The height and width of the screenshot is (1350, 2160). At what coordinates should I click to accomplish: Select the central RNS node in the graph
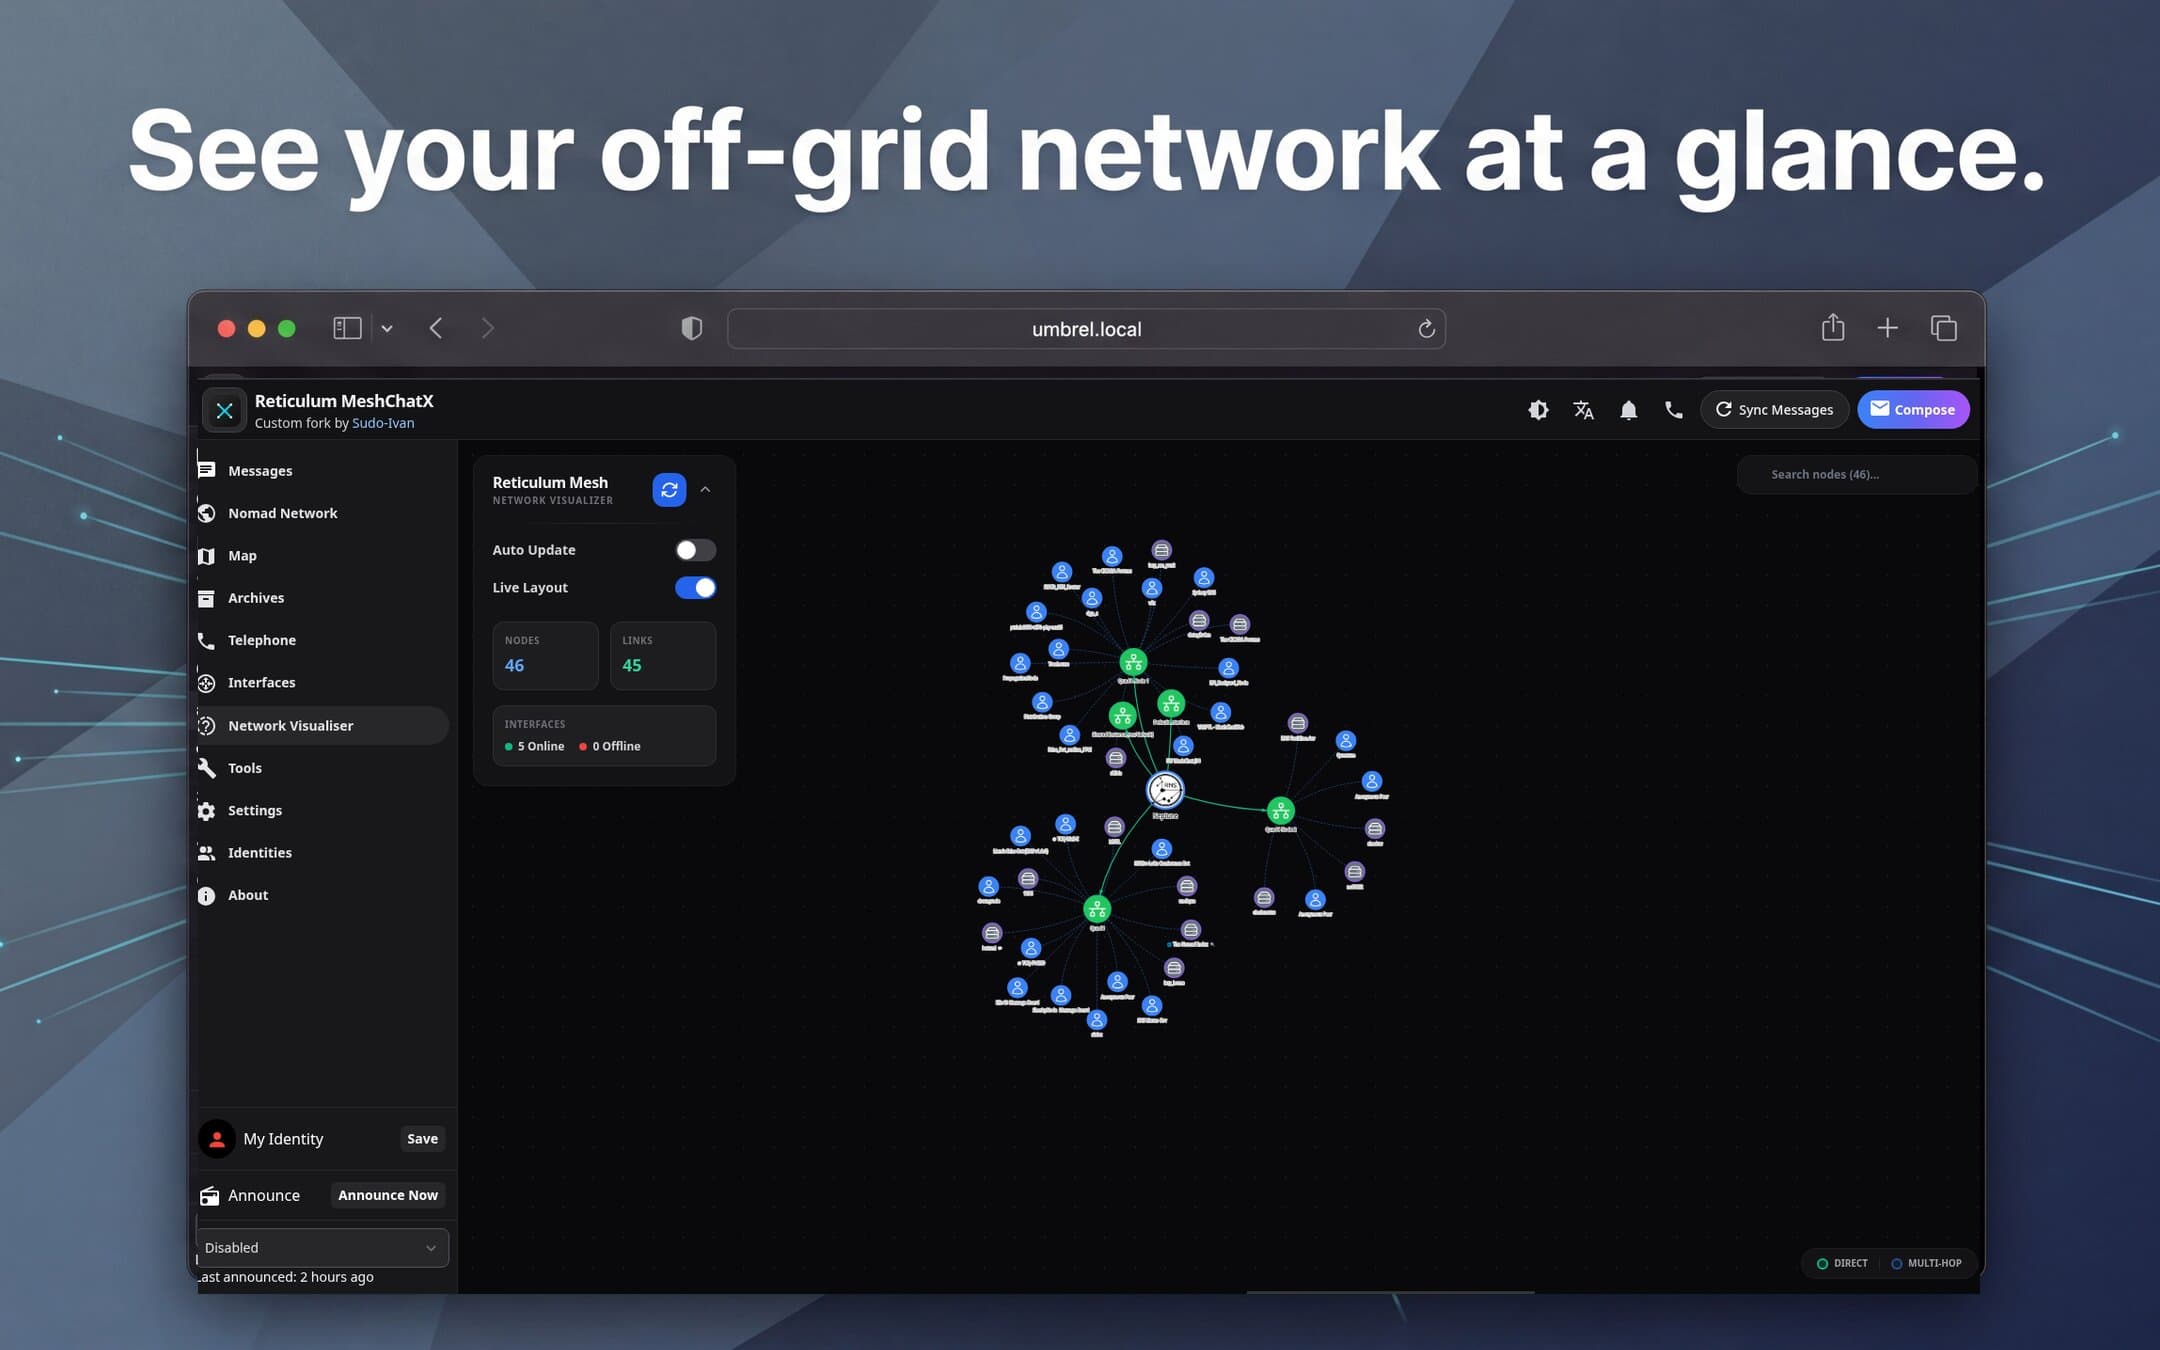click(x=1164, y=790)
